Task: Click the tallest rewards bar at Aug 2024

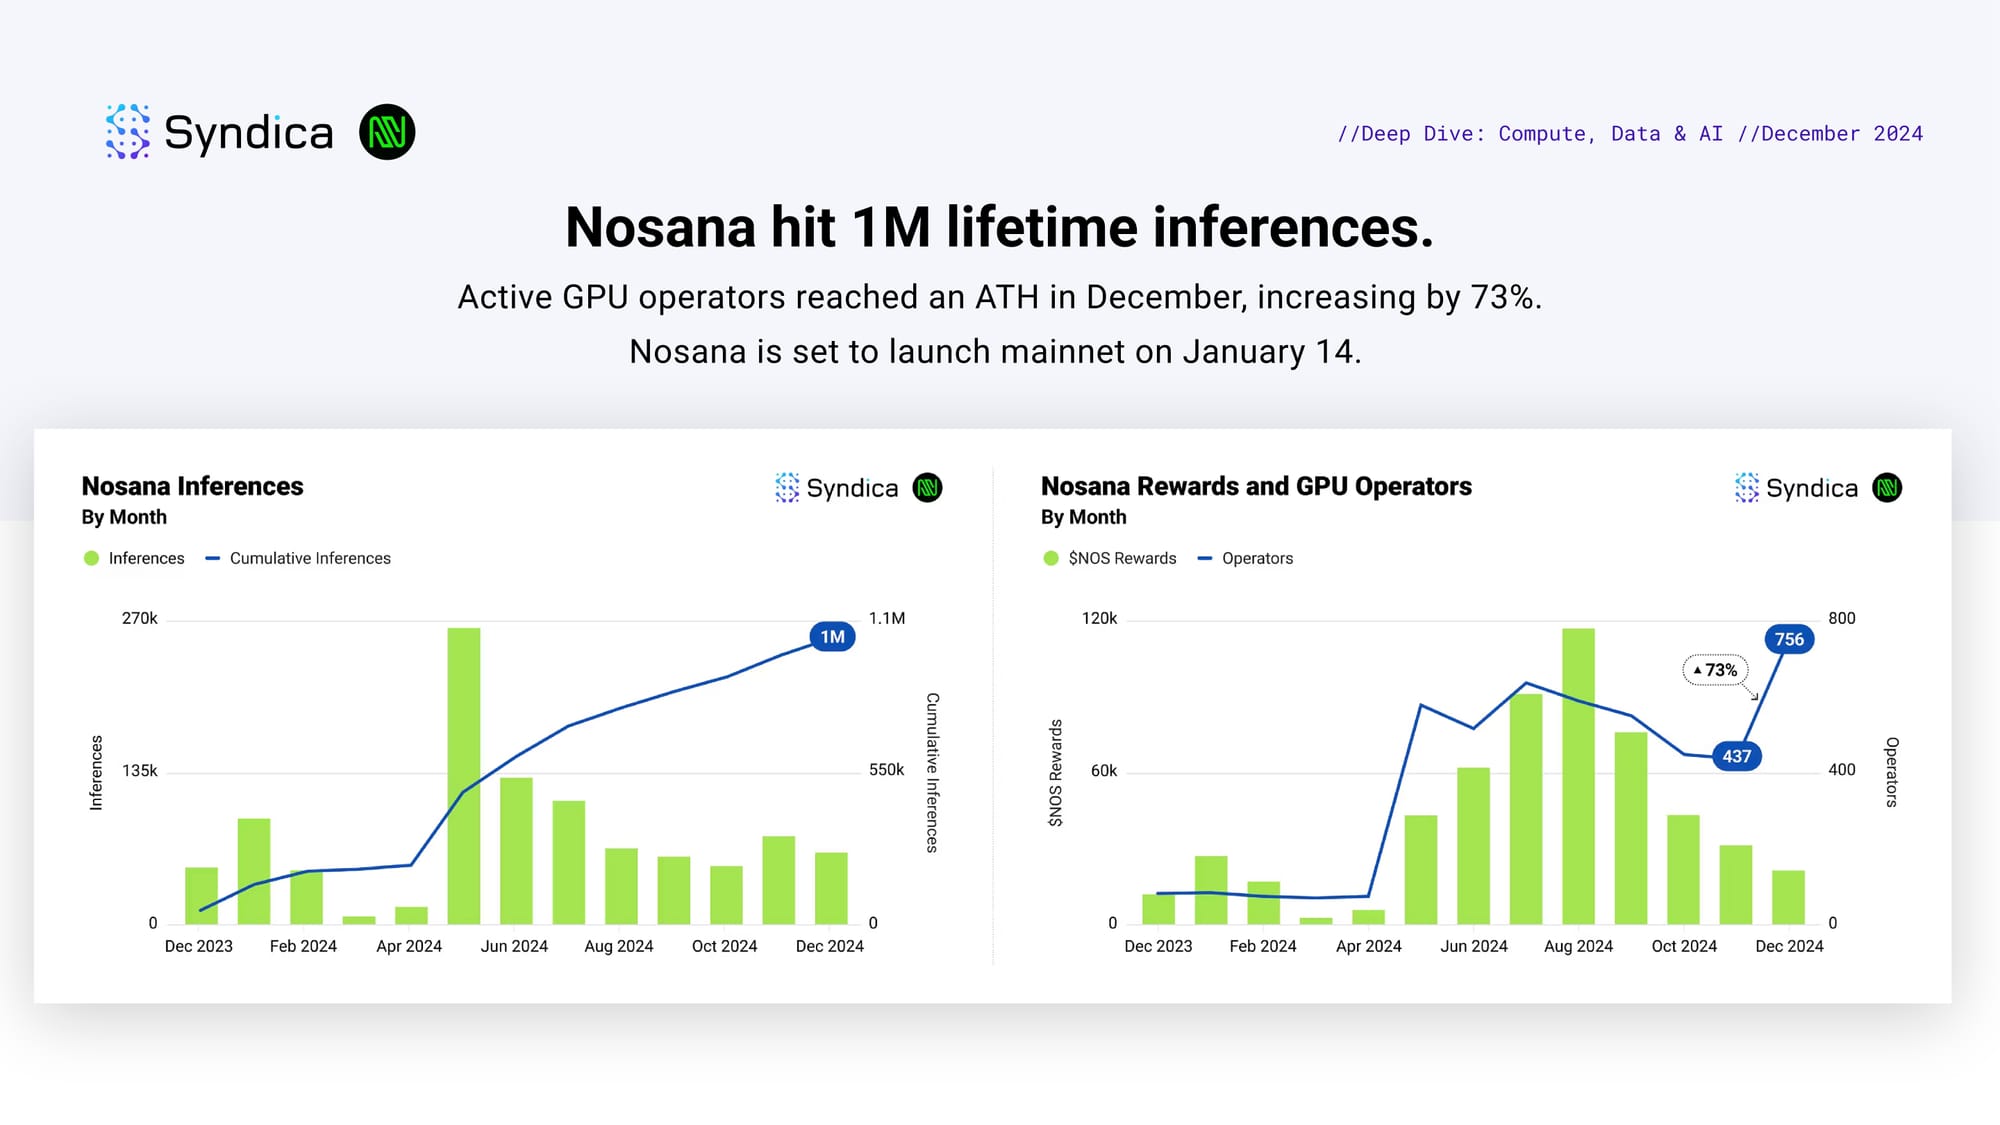Action: [1578, 775]
